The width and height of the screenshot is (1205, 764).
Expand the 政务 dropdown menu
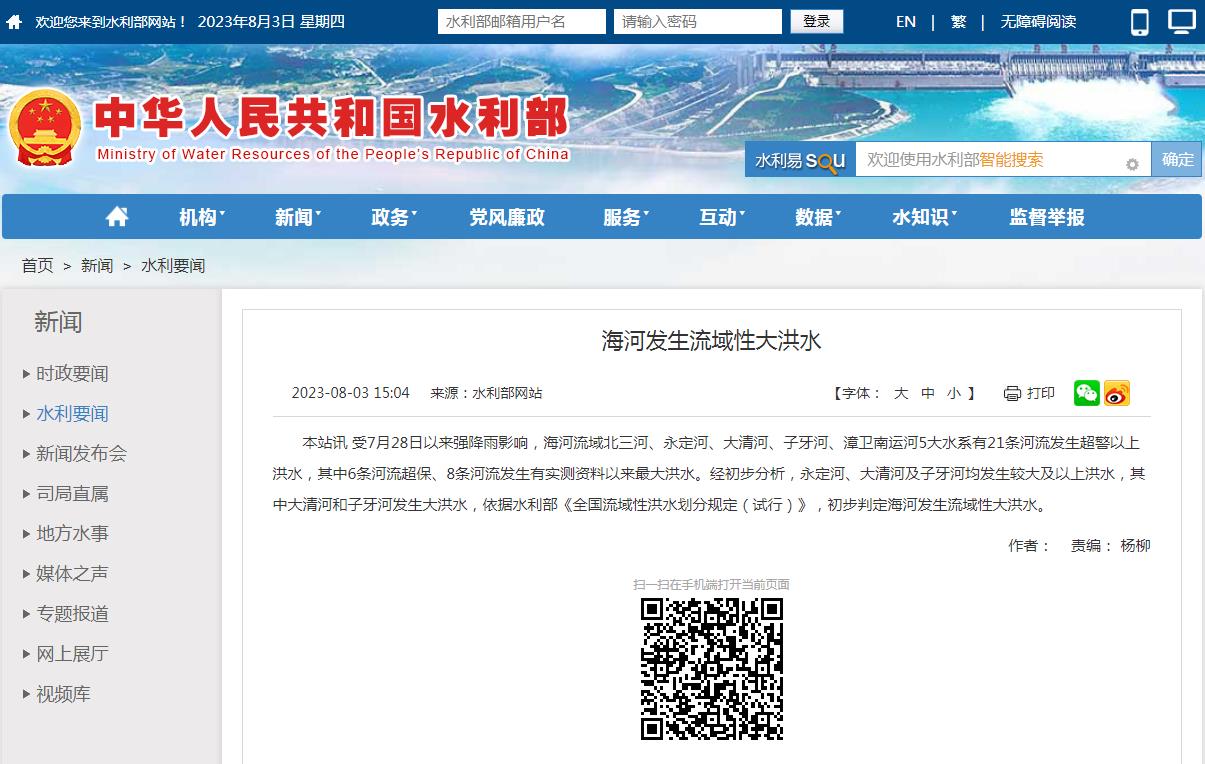point(393,217)
